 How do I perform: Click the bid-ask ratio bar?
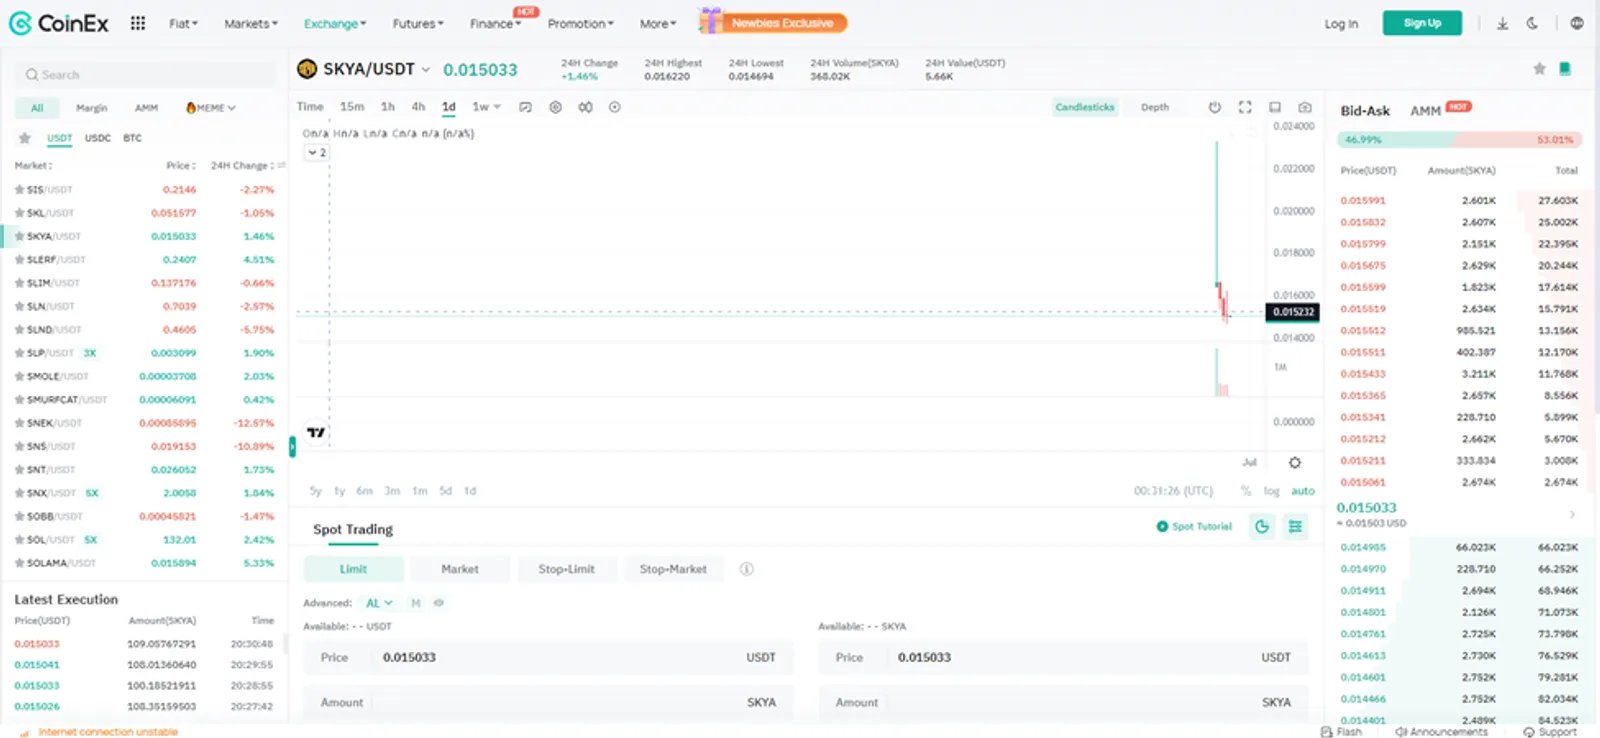pyautogui.click(x=1460, y=140)
